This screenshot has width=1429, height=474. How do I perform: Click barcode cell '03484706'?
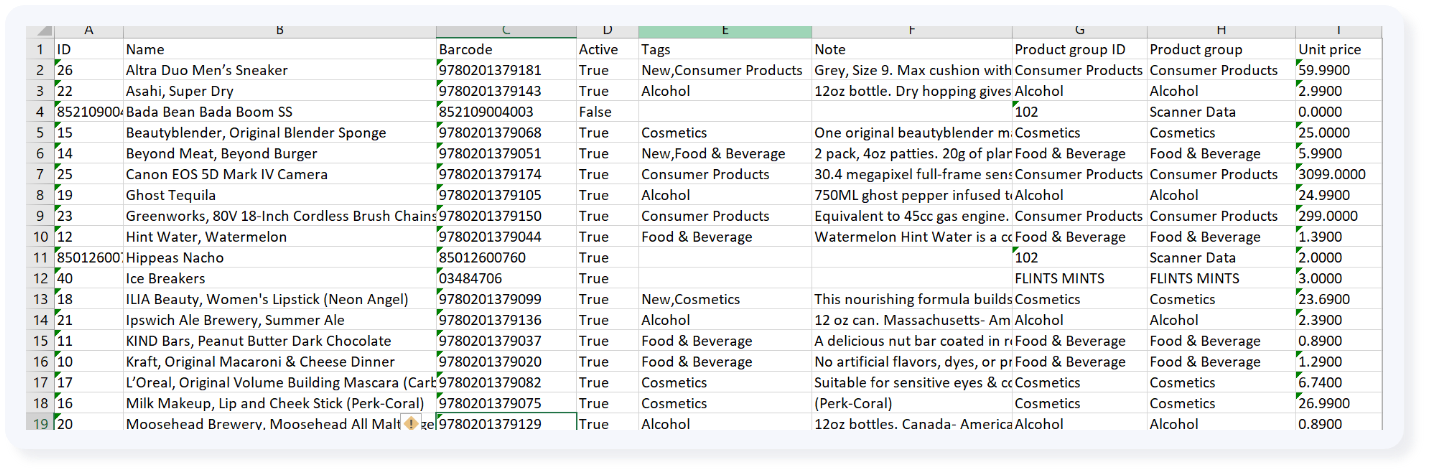click(506, 278)
